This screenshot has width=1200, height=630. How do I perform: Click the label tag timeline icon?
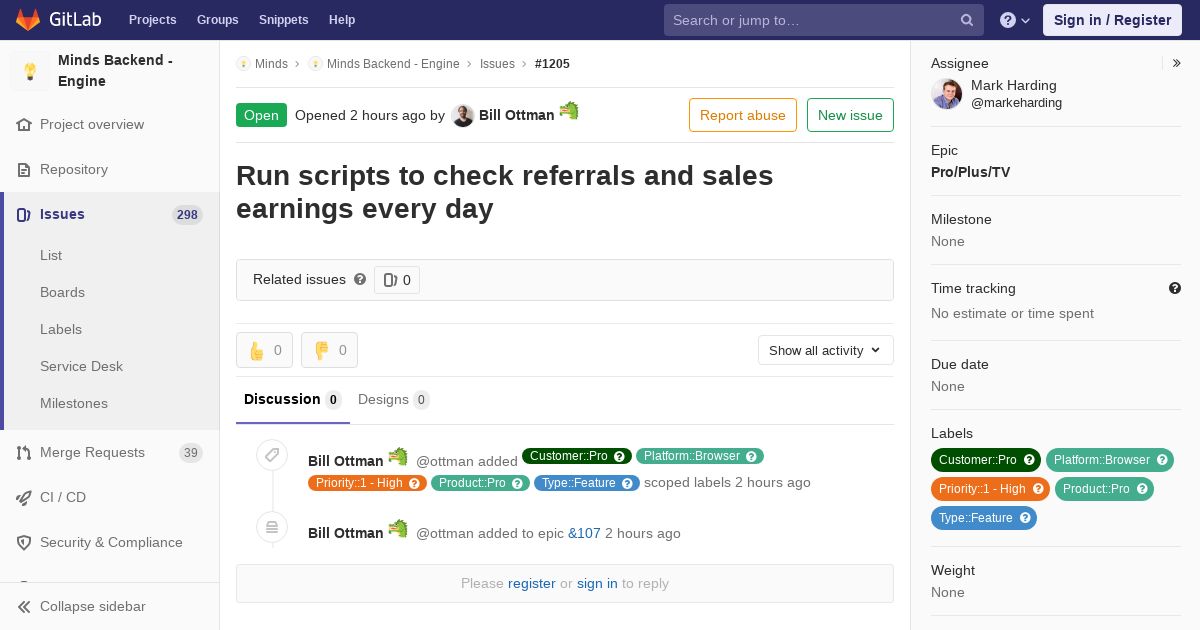pyautogui.click(x=271, y=455)
